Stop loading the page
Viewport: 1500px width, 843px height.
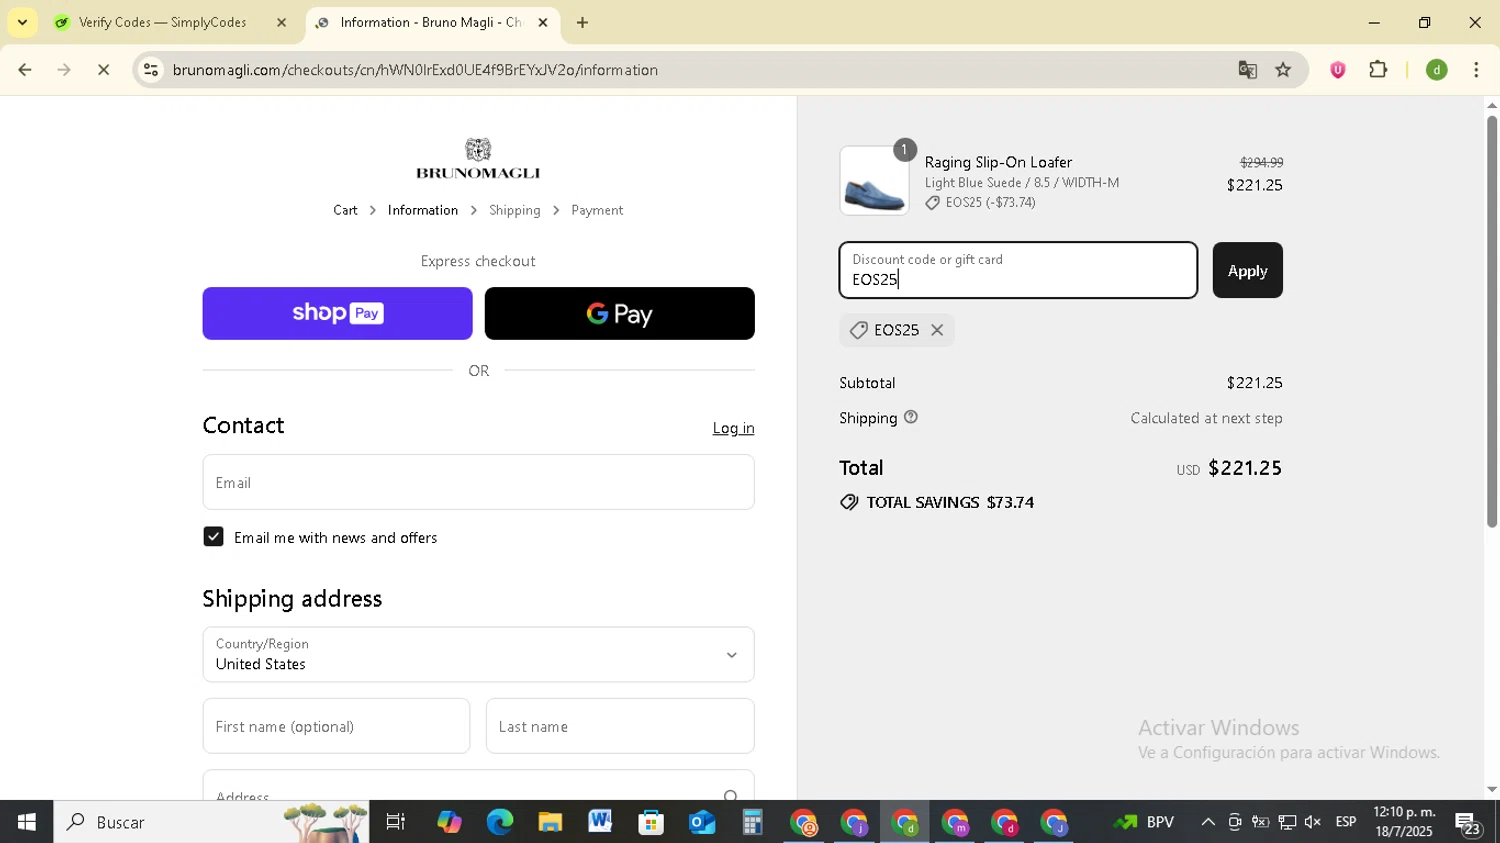pos(104,70)
